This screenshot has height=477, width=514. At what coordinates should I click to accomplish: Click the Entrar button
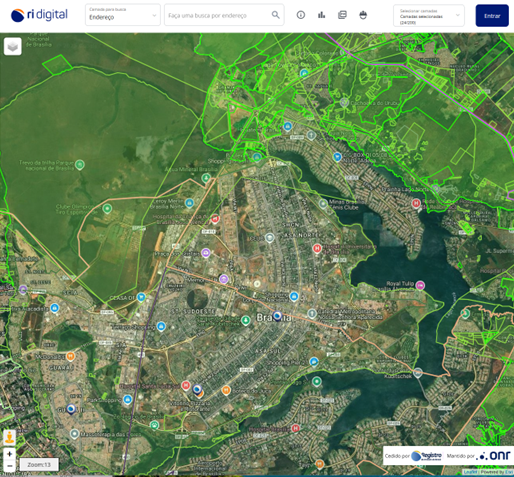click(492, 16)
